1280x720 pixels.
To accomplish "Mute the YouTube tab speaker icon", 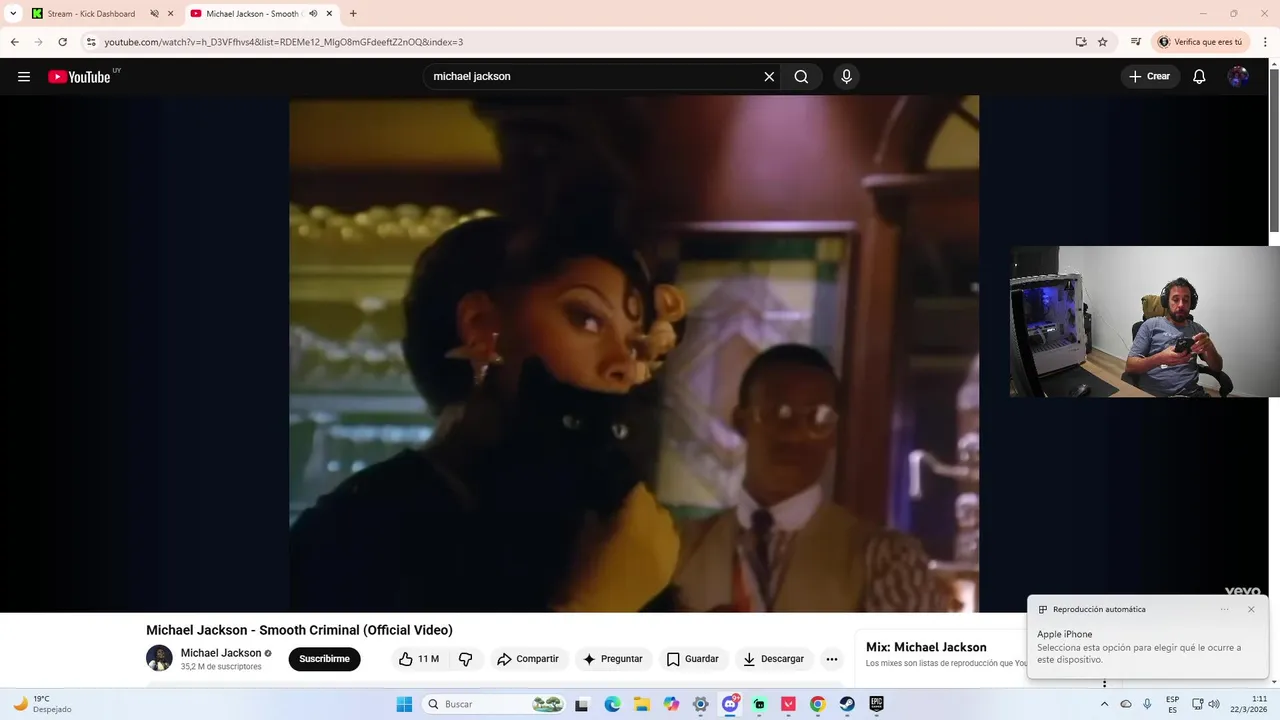I will [x=313, y=14].
